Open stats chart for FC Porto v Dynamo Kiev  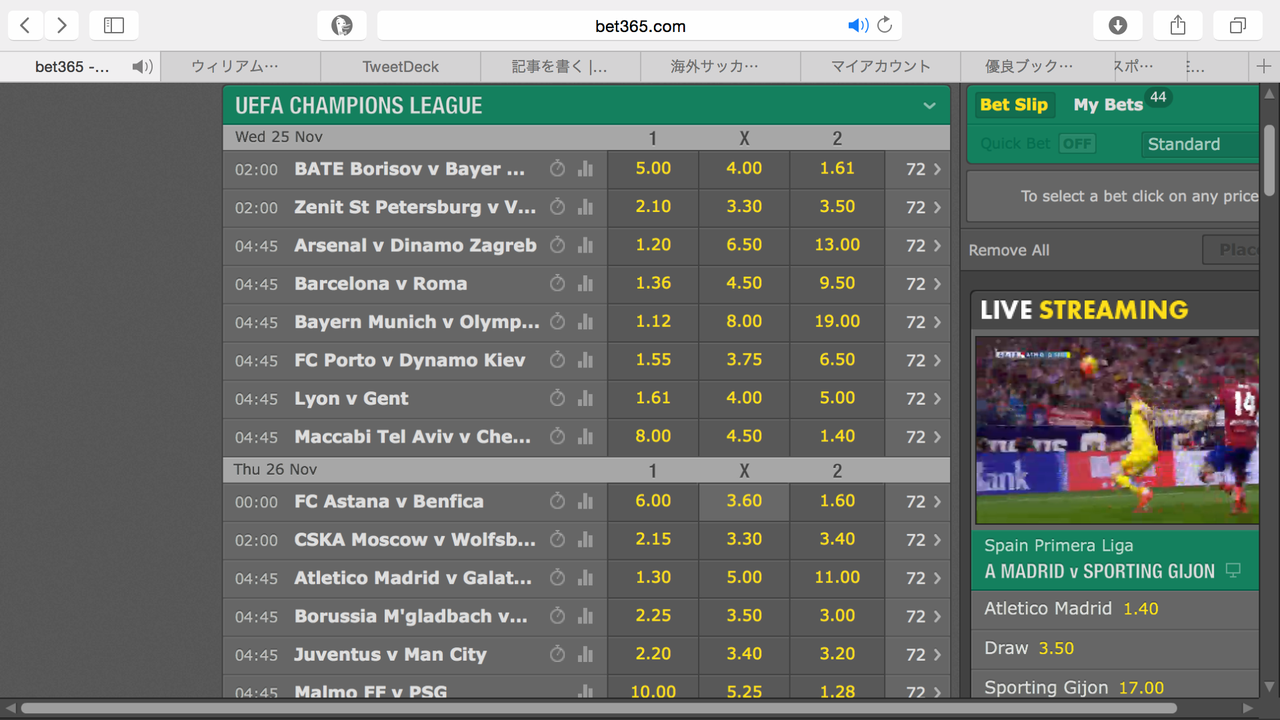coord(585,360)
